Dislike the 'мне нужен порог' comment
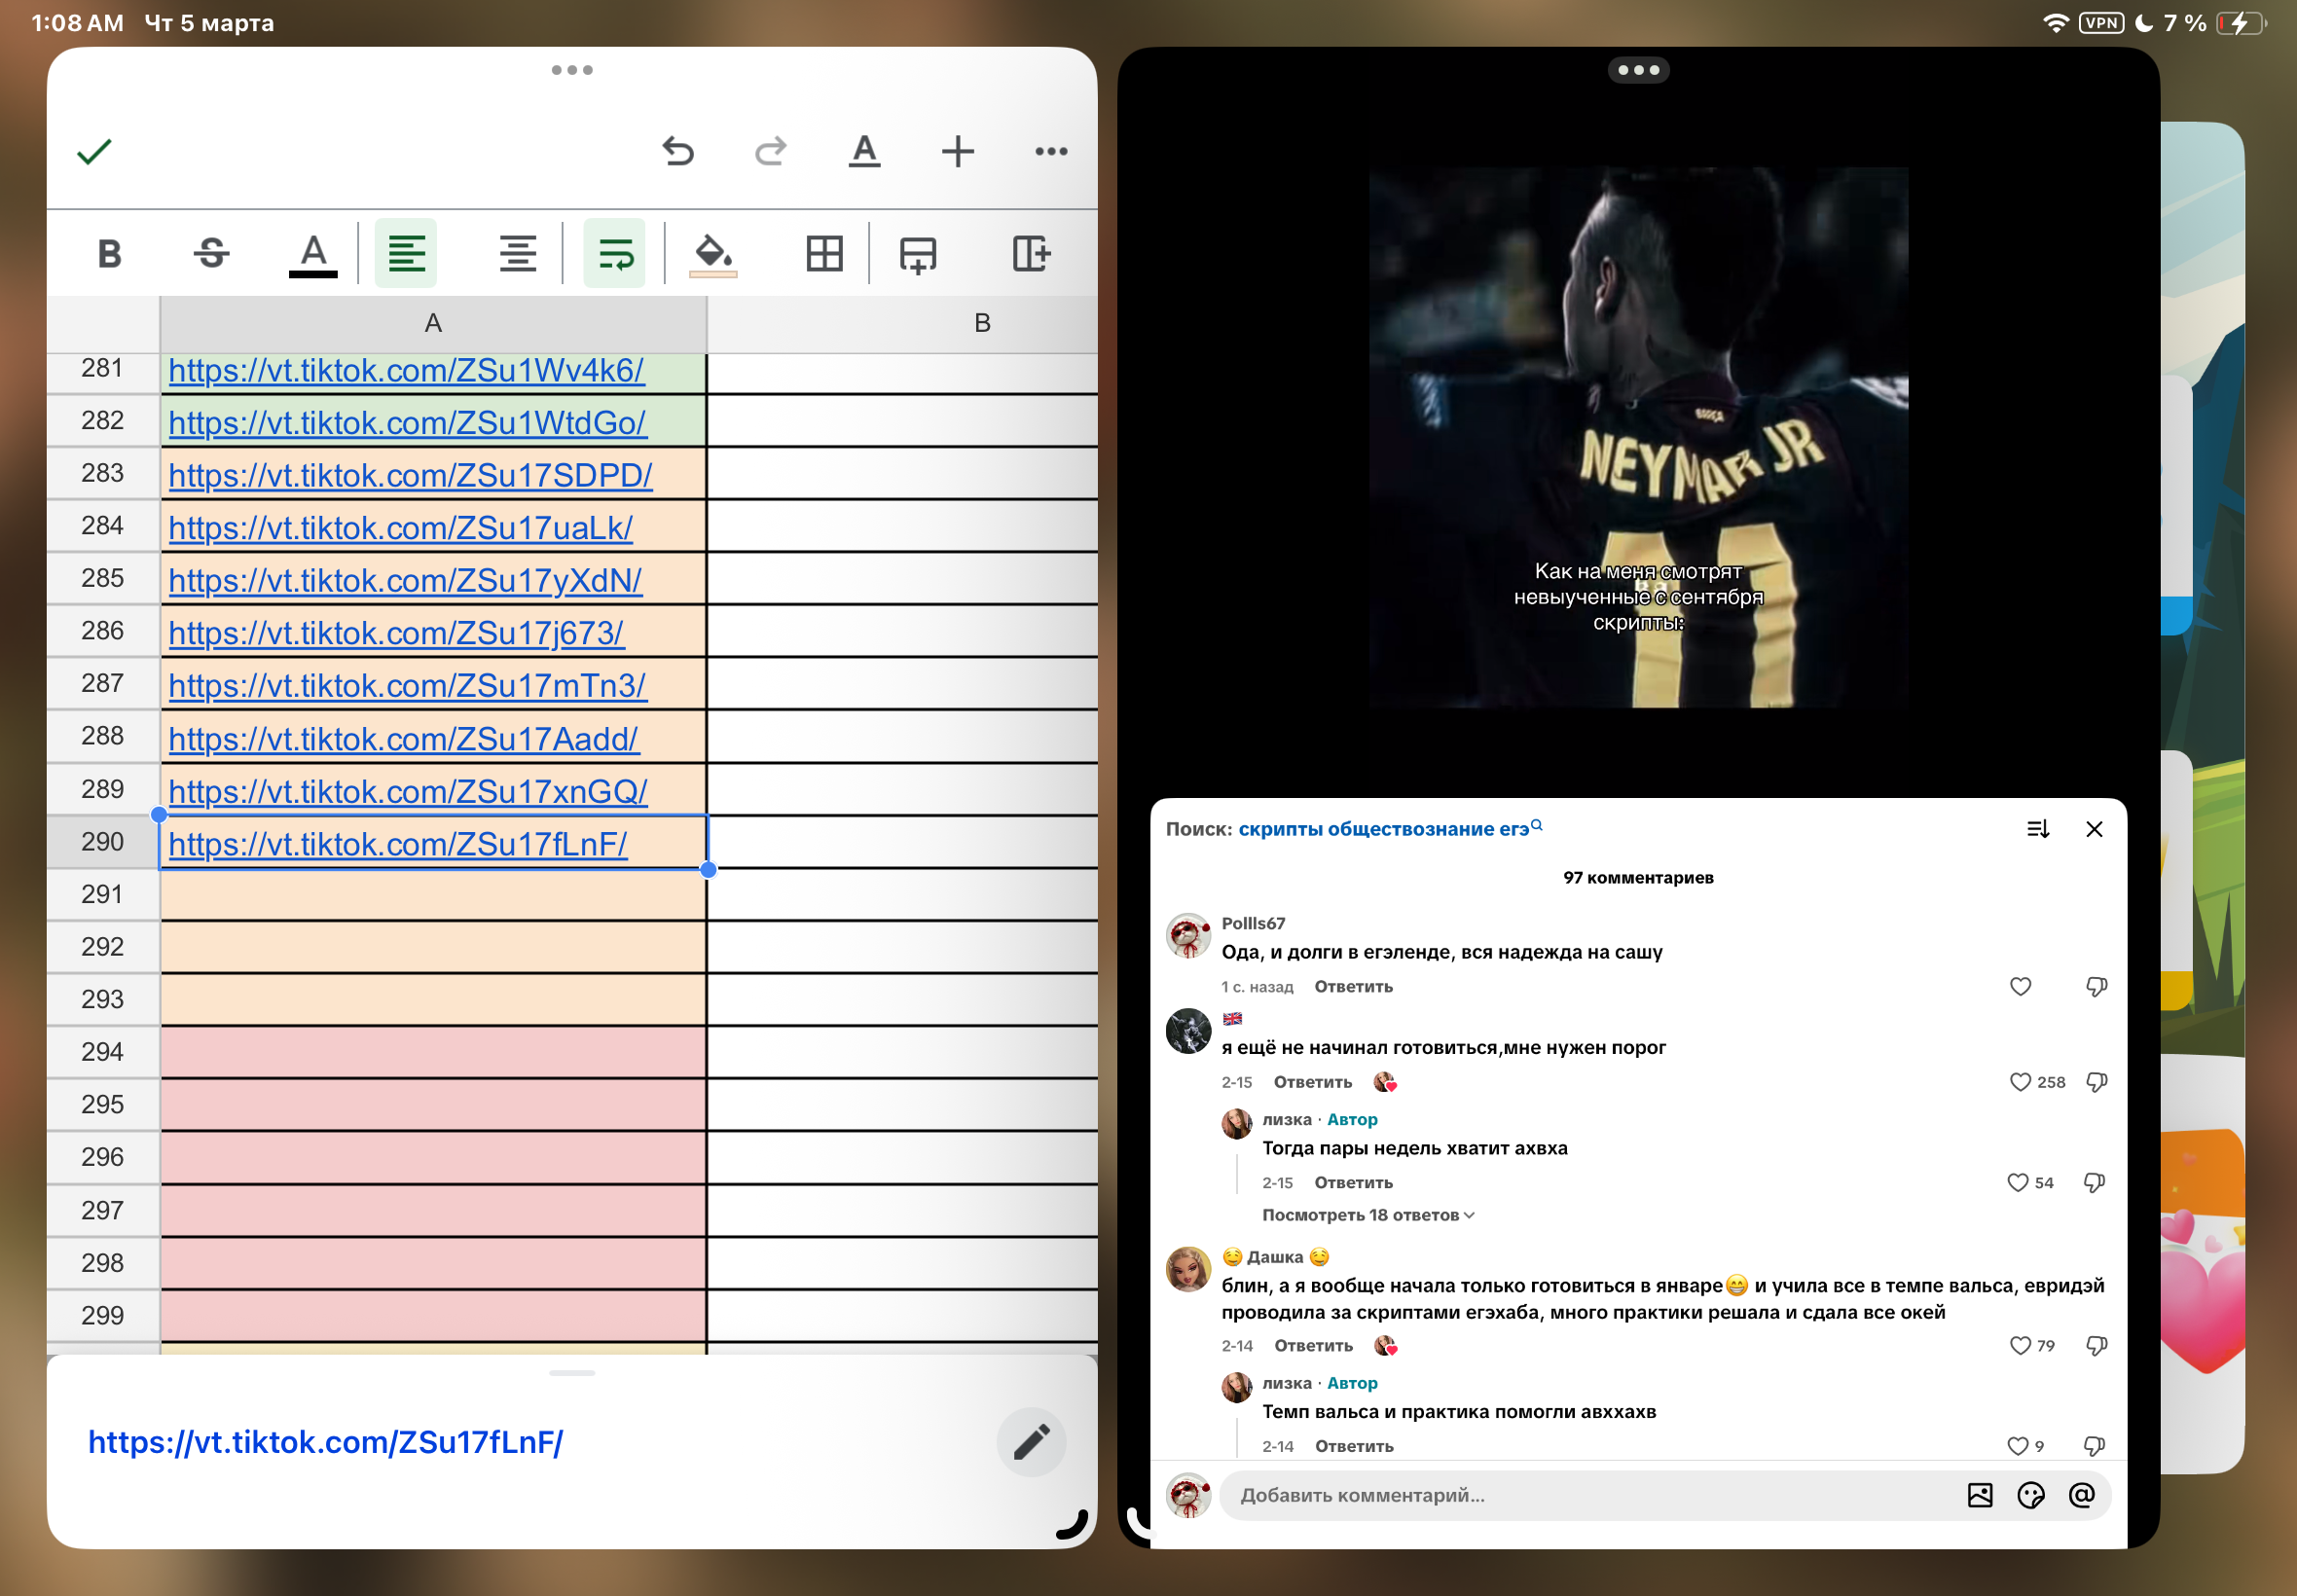The width and height of the screenshot is (2297, 1596). [2096, 1082]
